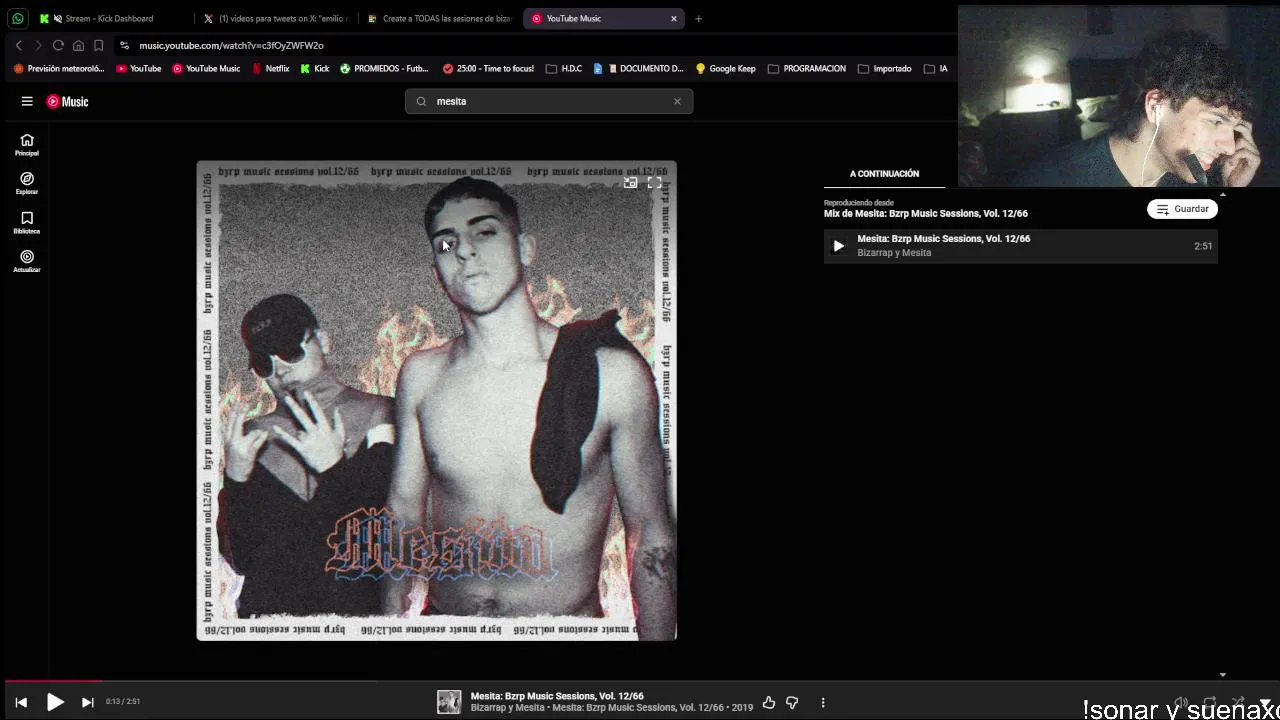Screen dimensions: 1280x720
Task: Switch to 'Create a TODAS las sesiones' tab
Action: tap(439, 18)
